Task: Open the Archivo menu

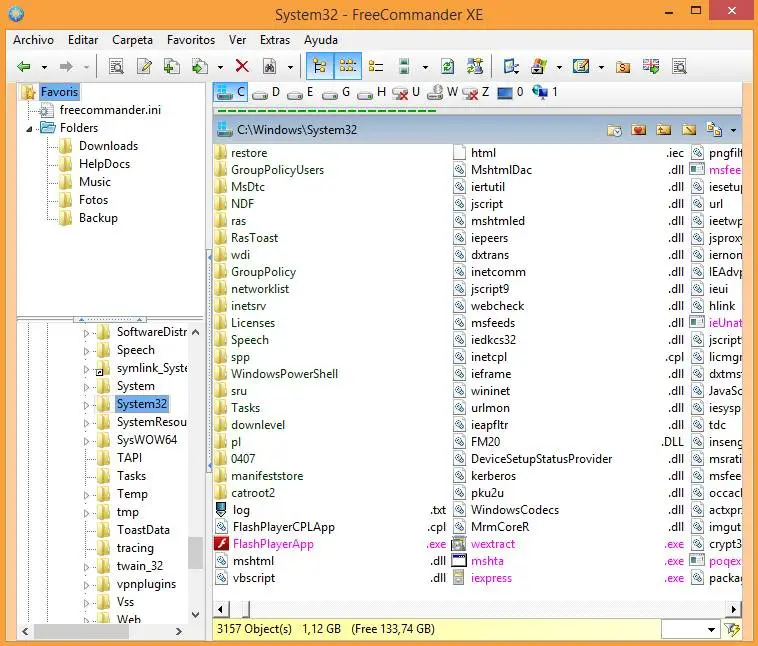Action: [x=33, y=40]
